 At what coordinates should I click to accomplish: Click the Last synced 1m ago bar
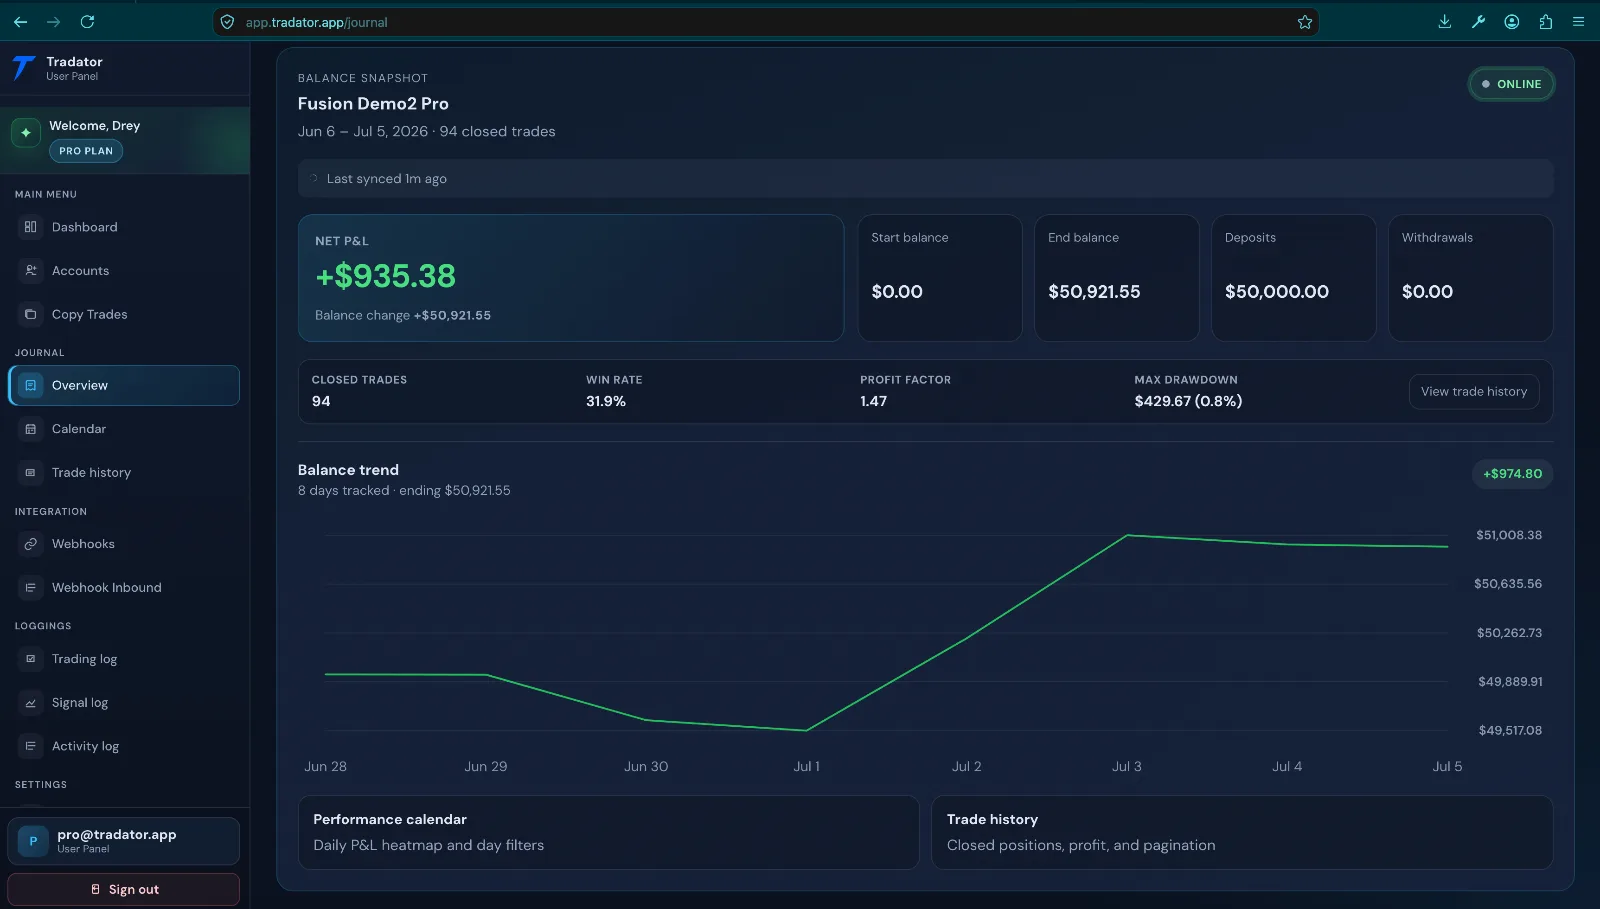(x=925, y=179)
